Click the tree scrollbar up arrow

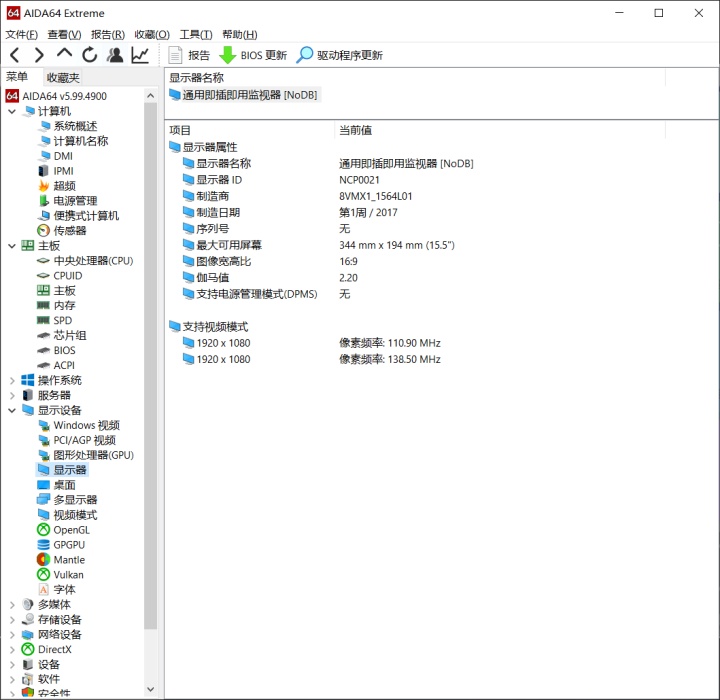[151, 96]
